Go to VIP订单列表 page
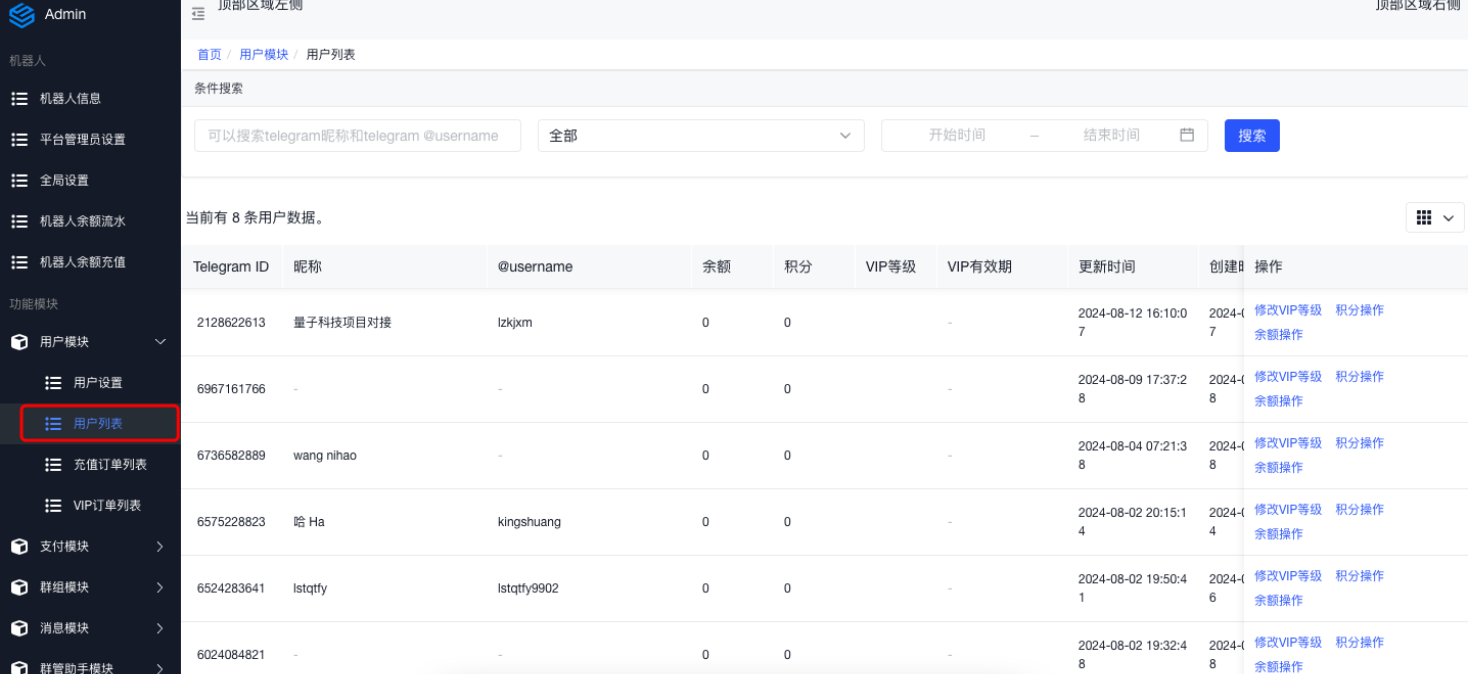The height and width of the screenshot is (674, 1468). (x=107, y=506)
